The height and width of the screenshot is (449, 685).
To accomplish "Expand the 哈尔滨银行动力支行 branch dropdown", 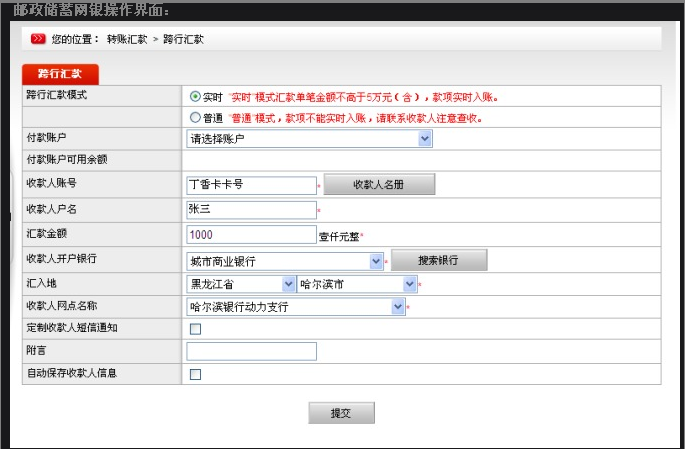I will (296, 307).
